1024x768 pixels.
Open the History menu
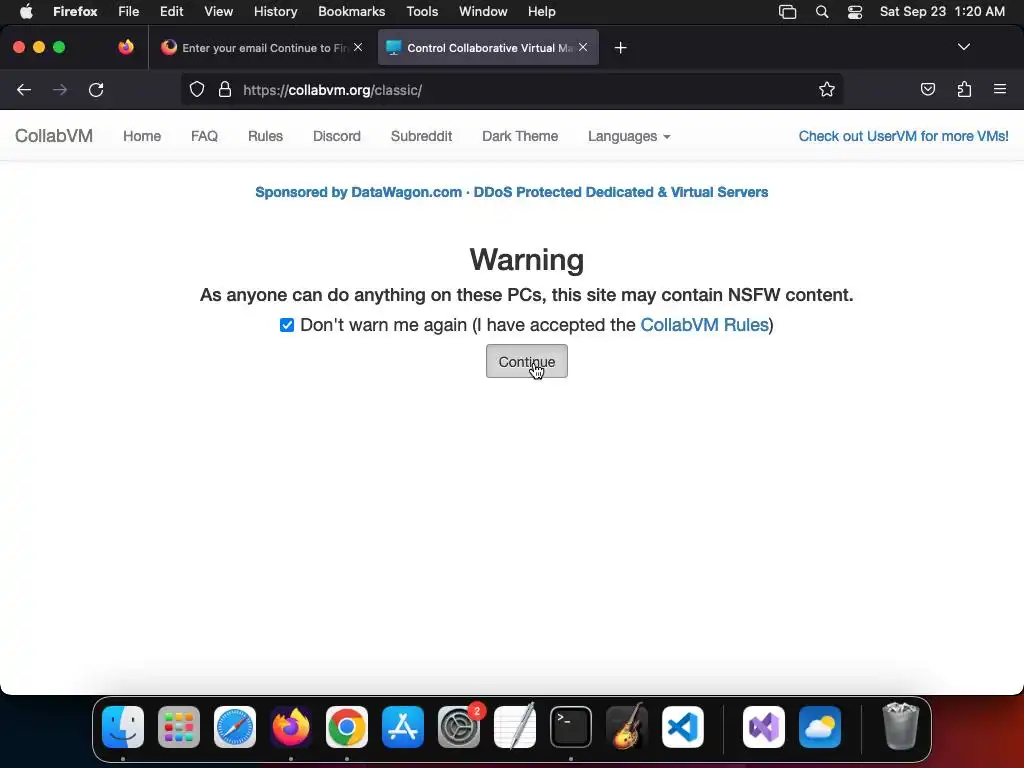275,11
